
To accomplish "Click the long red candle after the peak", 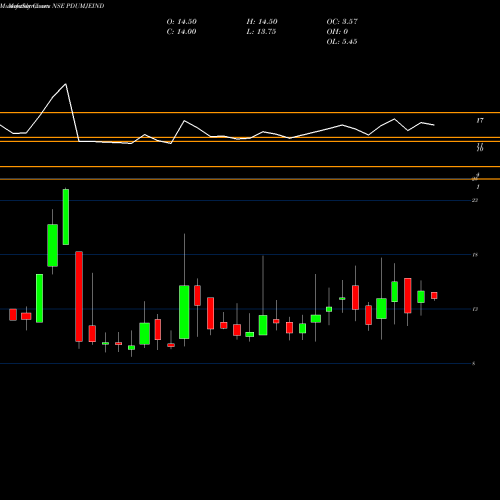I will 79,296.
